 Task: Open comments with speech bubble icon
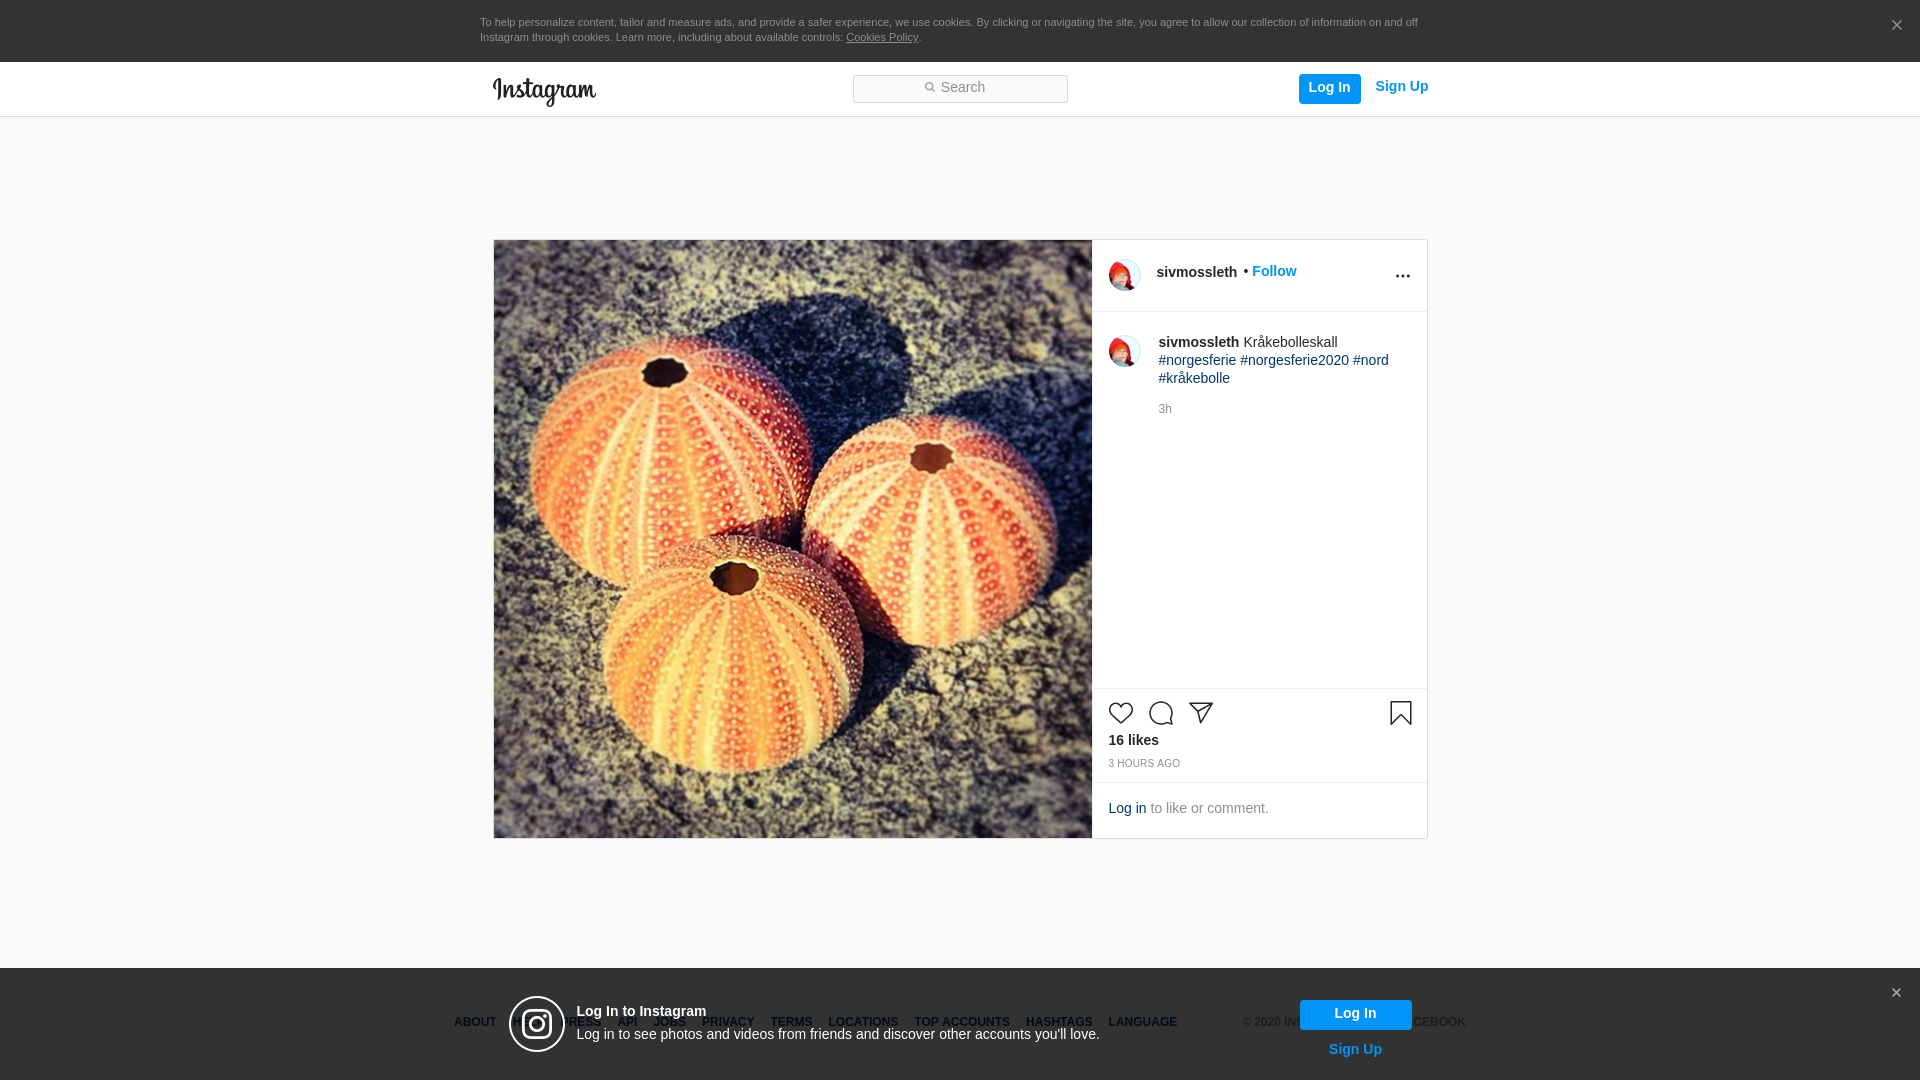click(x=1160, y=713)
